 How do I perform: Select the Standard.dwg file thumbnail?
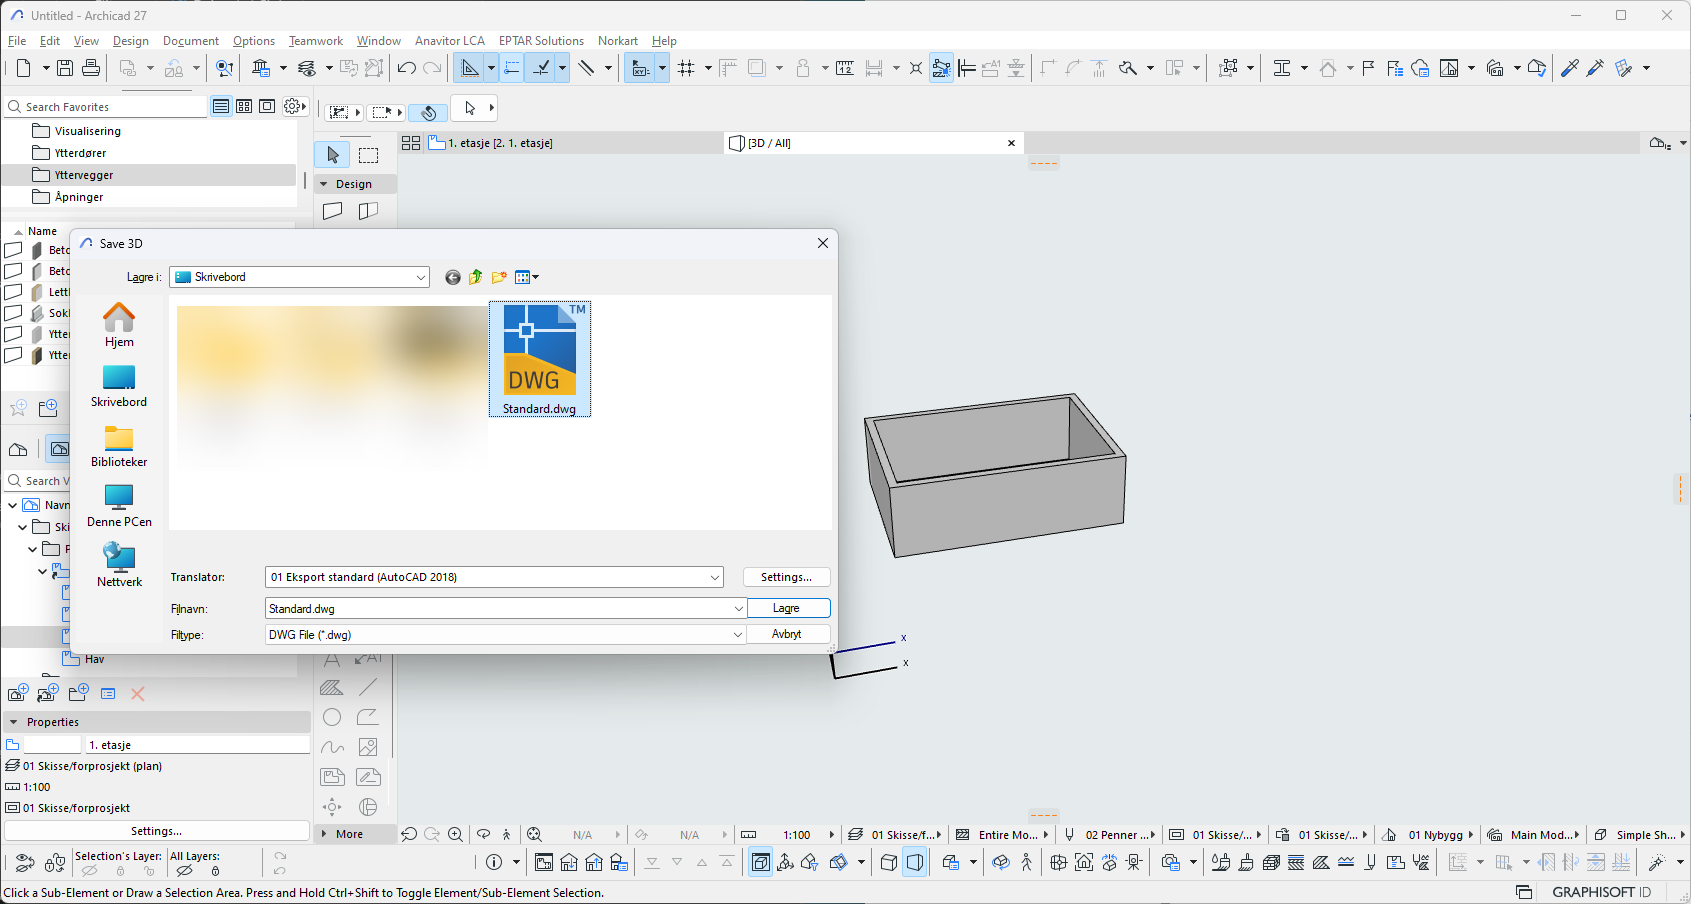tap(540, 358)
